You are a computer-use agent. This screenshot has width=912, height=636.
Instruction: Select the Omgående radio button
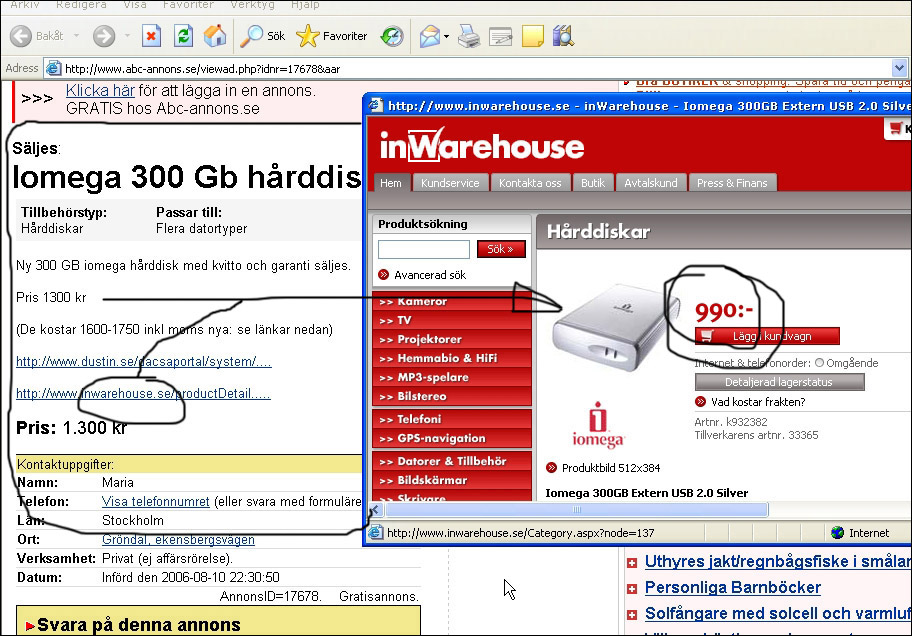tap(820, 363)
